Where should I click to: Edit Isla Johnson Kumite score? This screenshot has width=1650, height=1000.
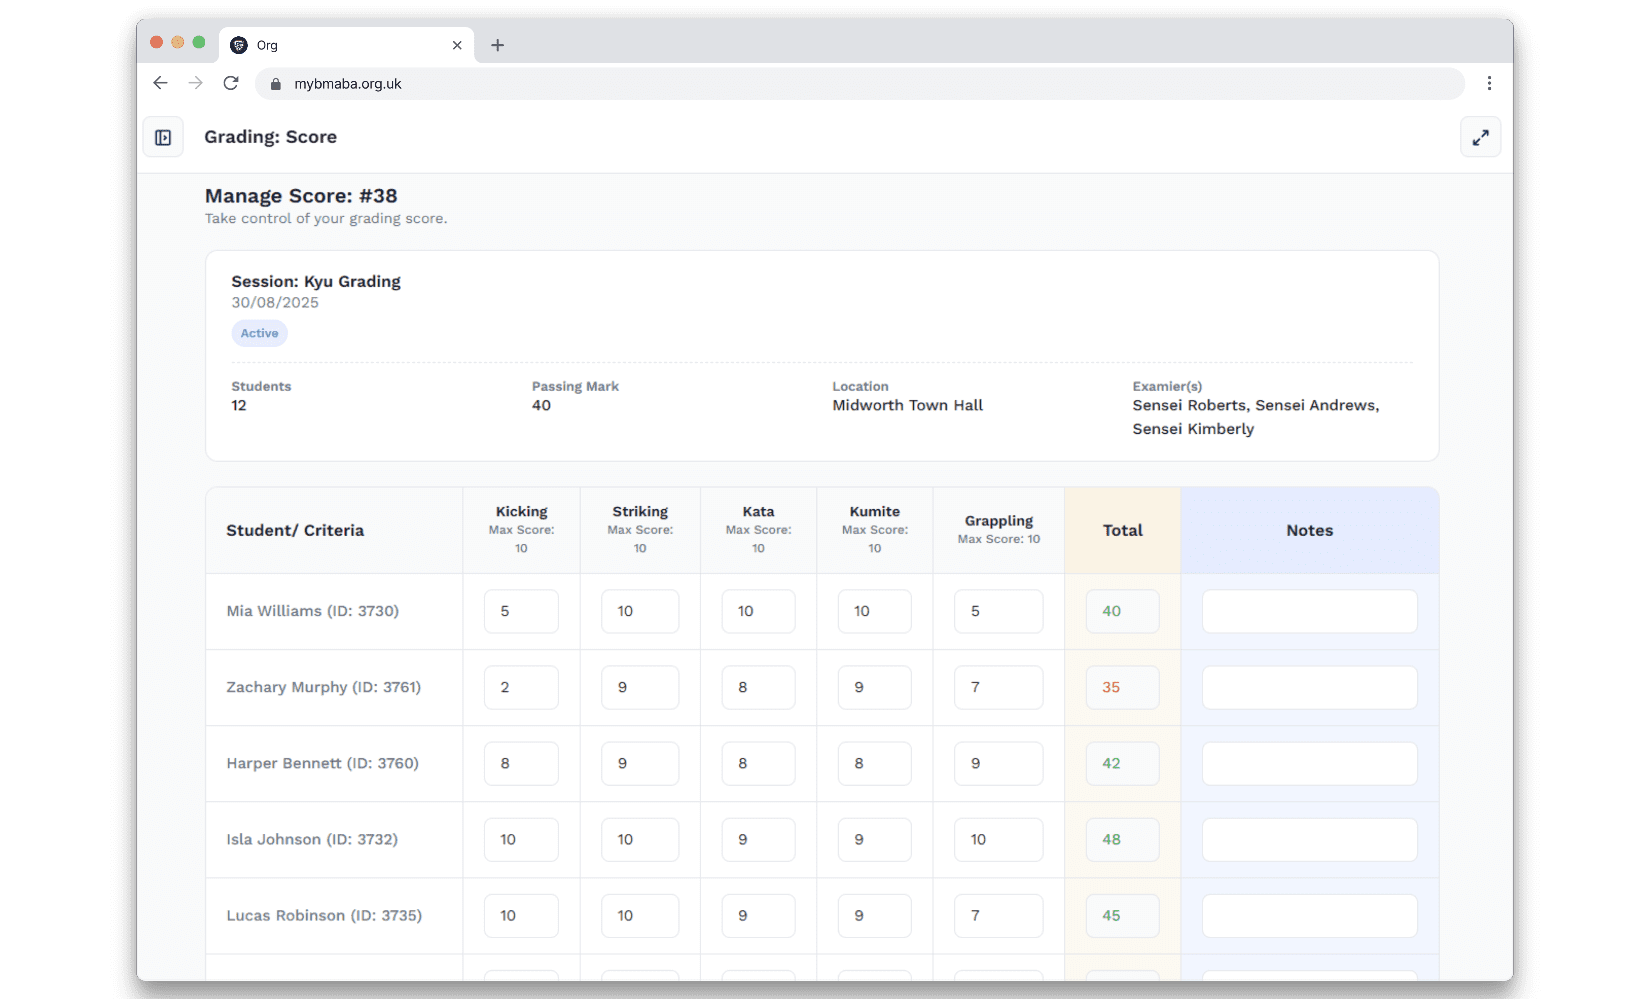click(874, 839)
